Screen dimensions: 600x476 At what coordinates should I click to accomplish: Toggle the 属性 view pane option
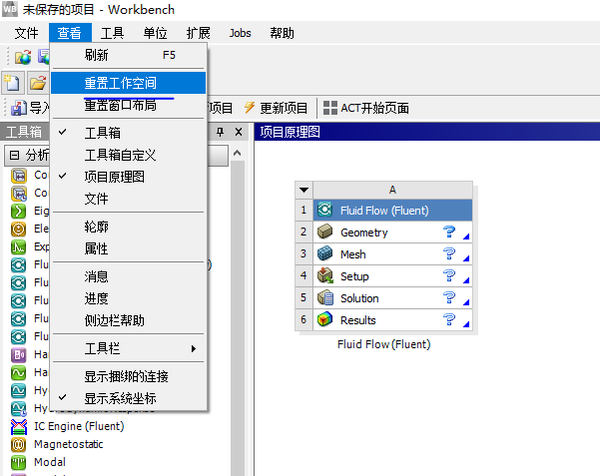(x=129, y=249)
